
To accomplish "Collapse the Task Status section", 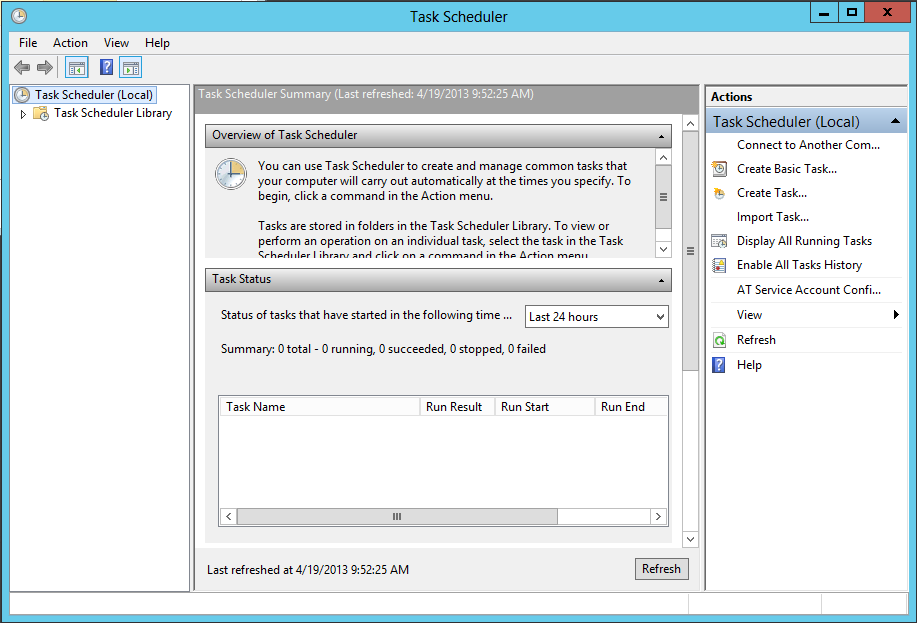I will click(x=661, y=281).
